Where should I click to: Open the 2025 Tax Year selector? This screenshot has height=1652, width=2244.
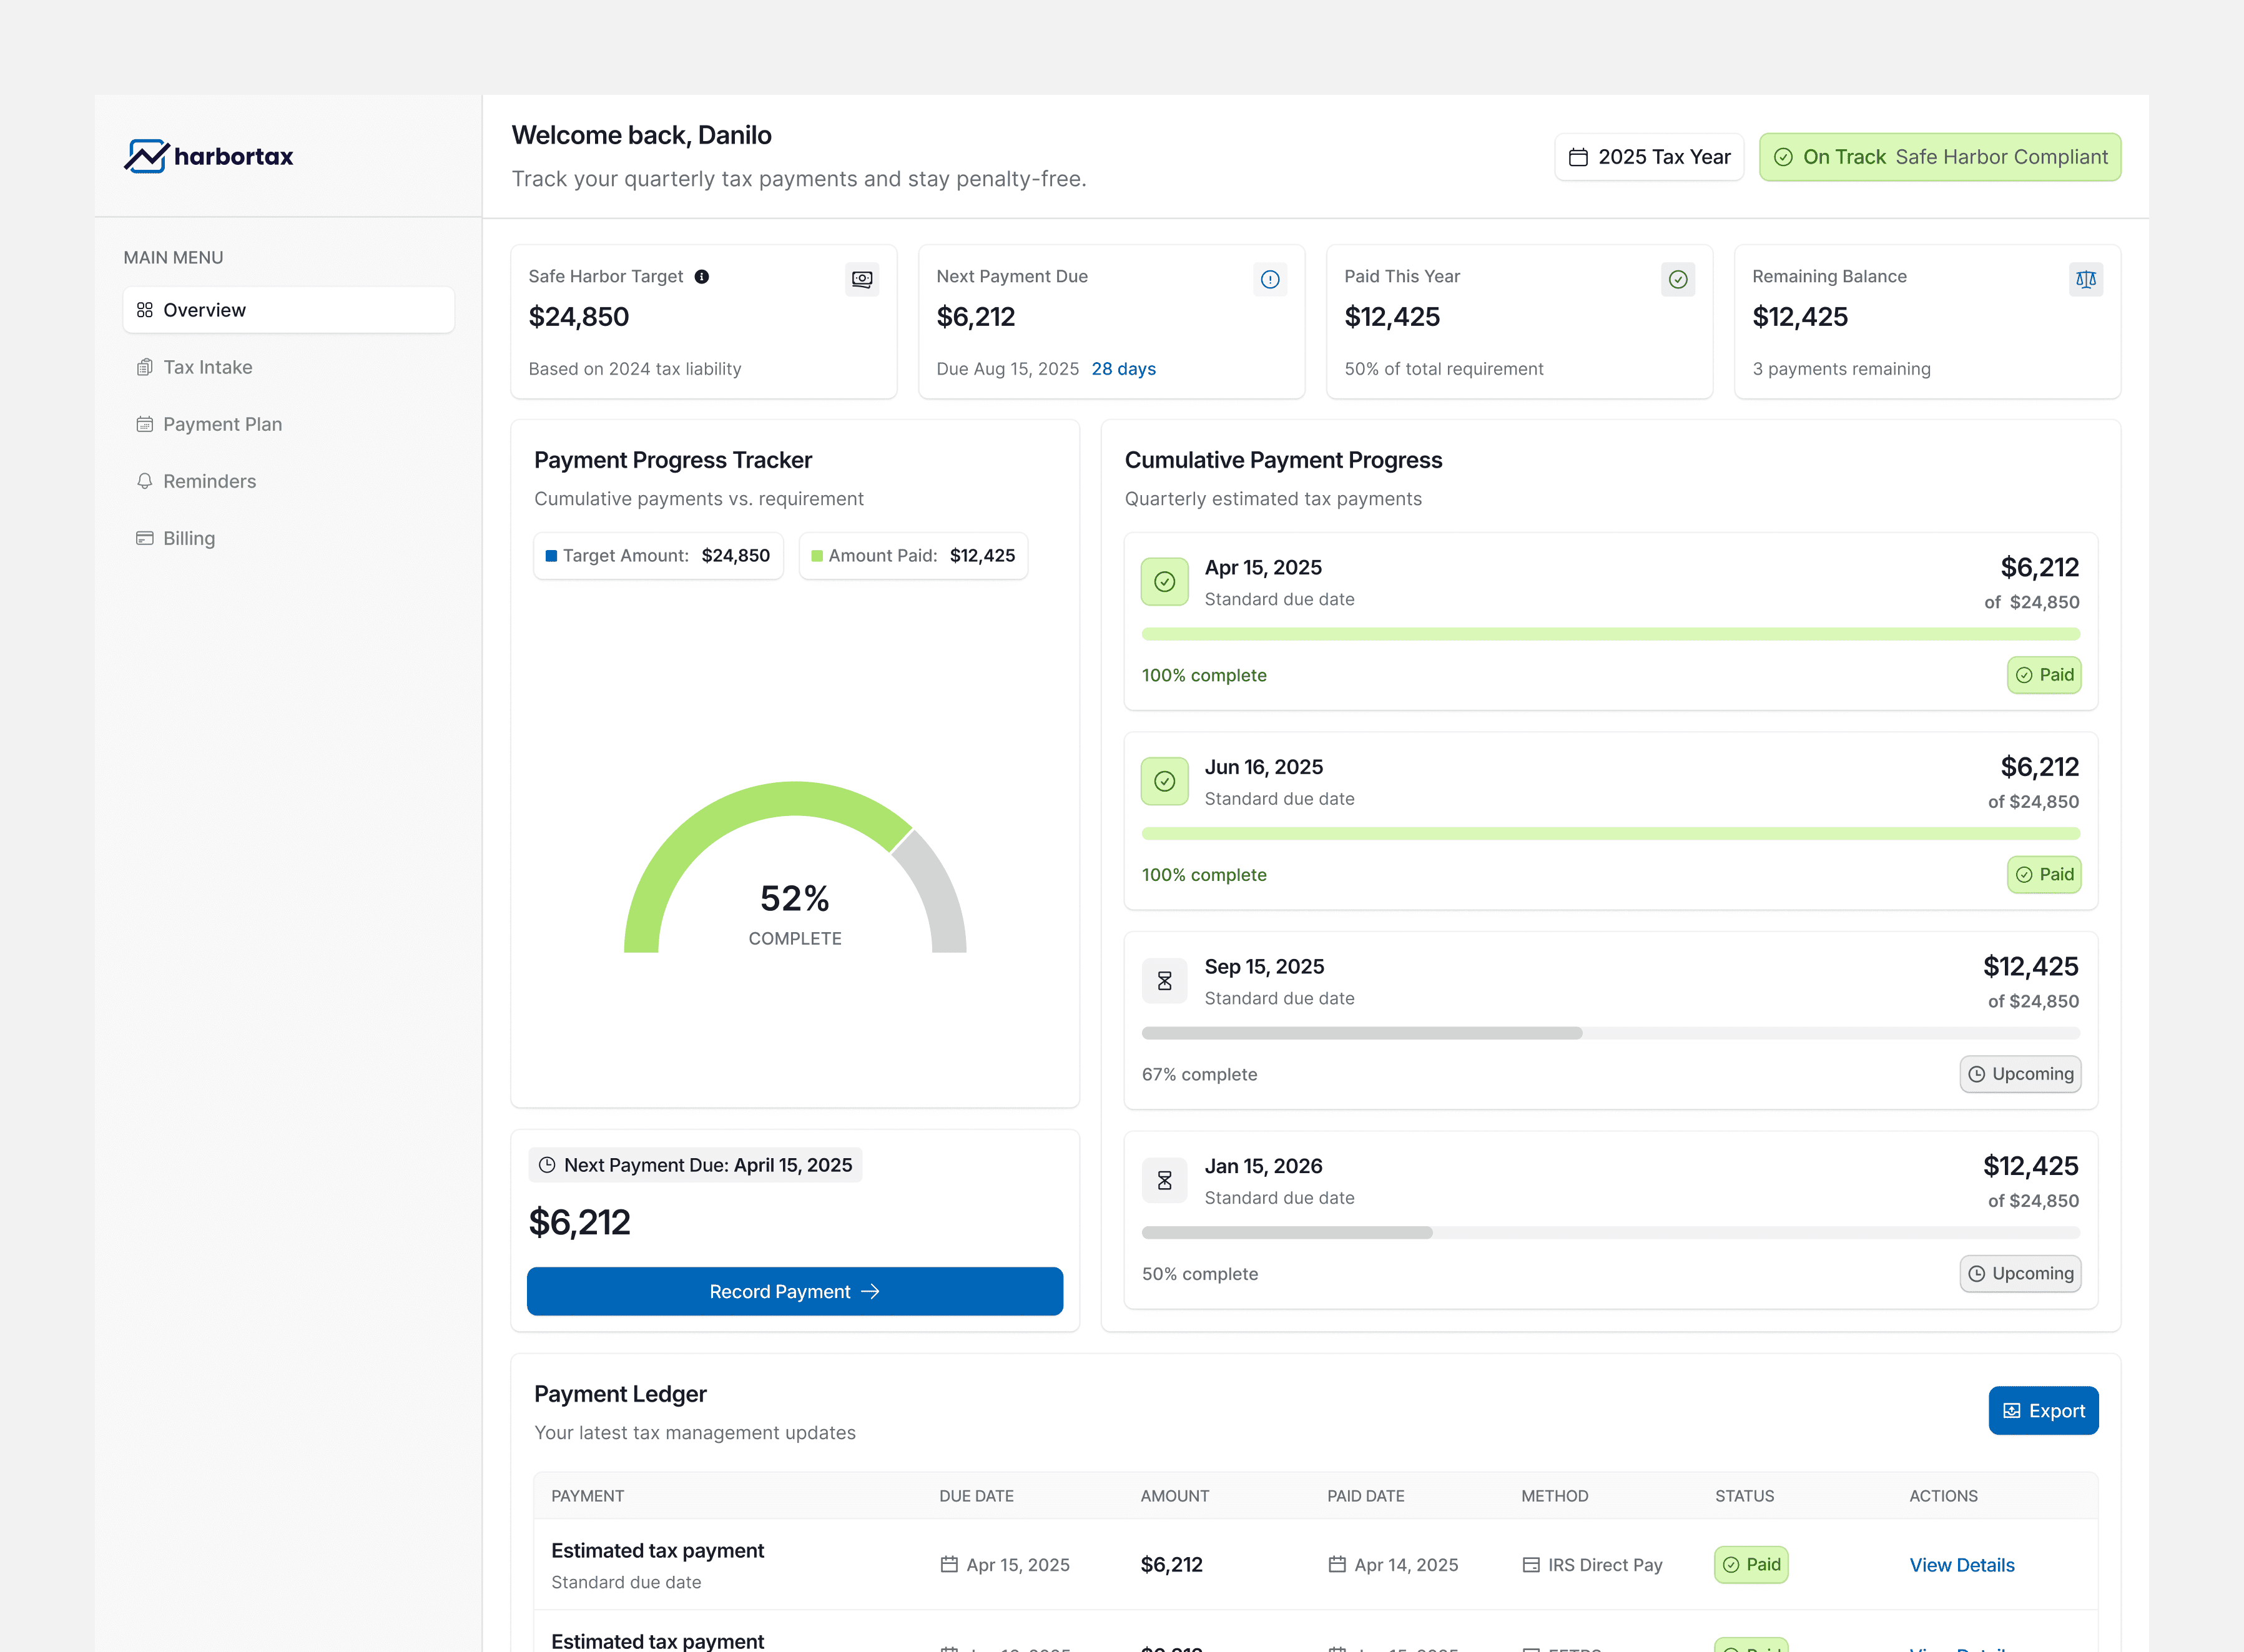point(1649,157)
